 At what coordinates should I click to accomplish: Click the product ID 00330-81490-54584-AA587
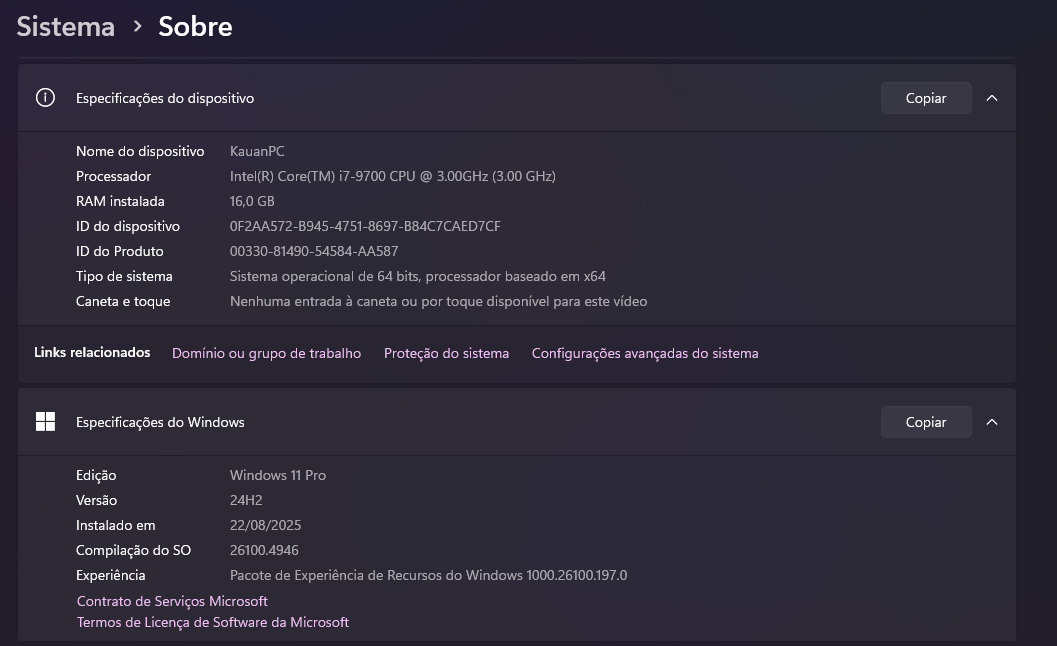[x=314, y=251]
